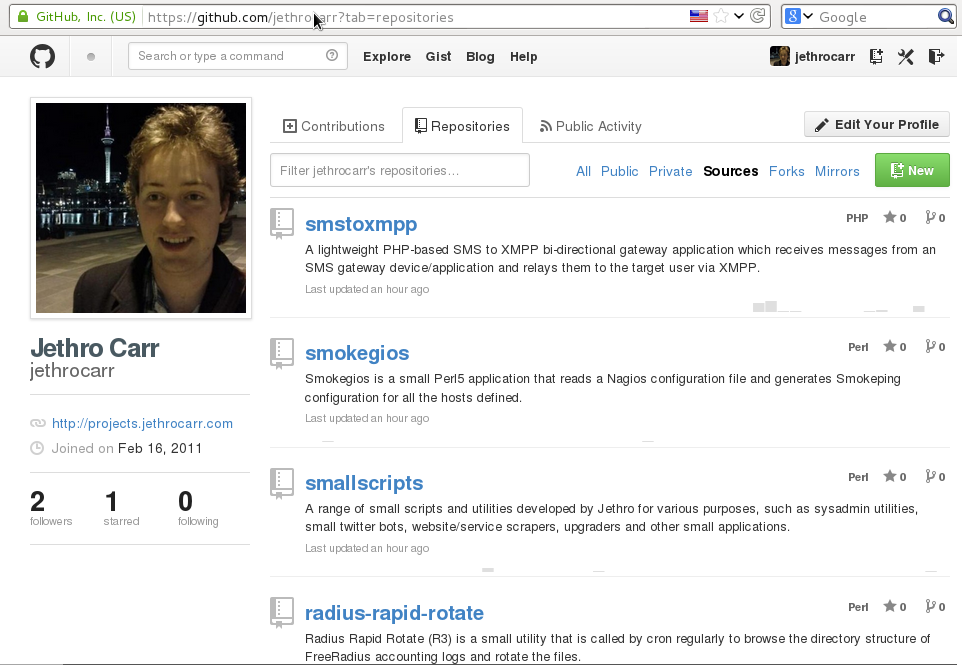Filter repositories by All
This screenshot has width=962, height=665.
click(583, 171)
